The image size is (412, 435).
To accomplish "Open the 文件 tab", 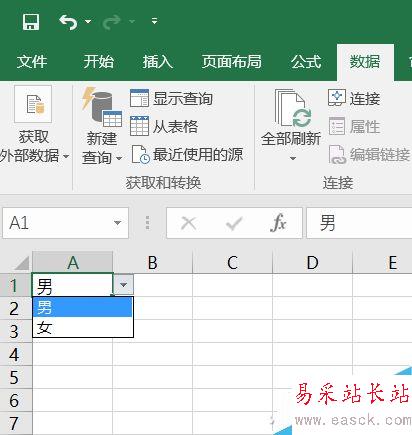I will (x=32, y=62).
